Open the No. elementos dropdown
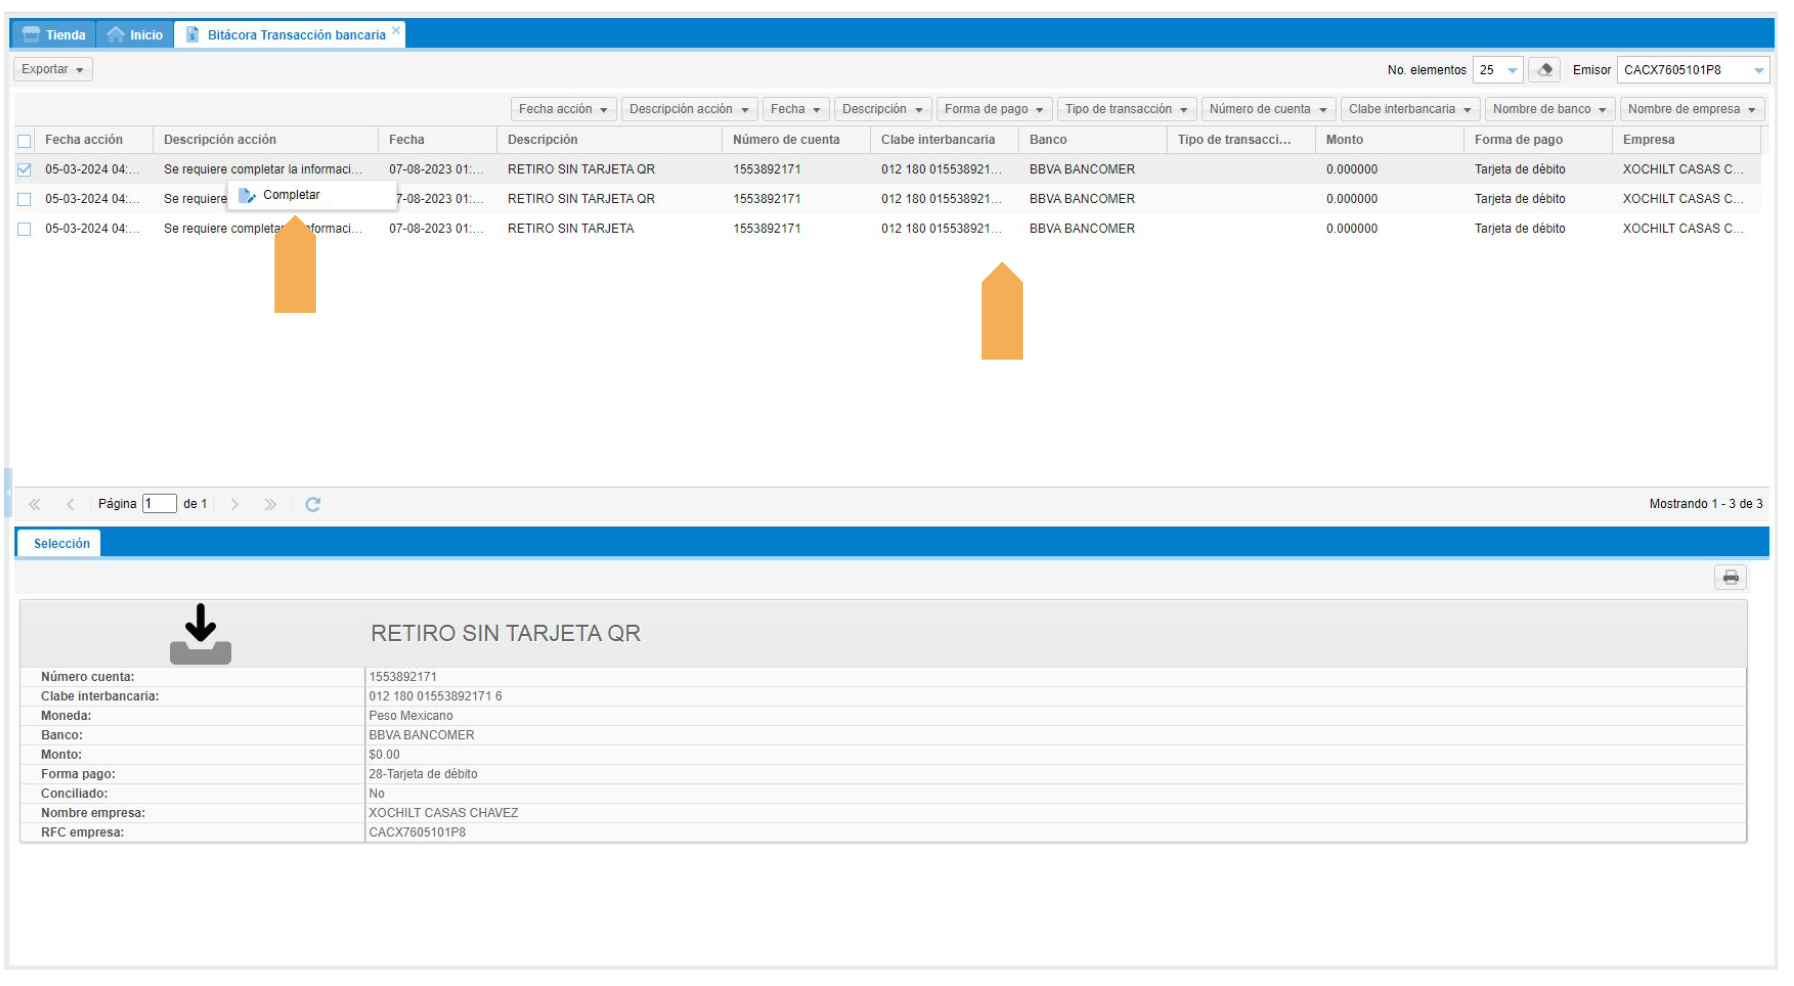Viewport: 1794px width, 986px height. tap(1511, 70)
